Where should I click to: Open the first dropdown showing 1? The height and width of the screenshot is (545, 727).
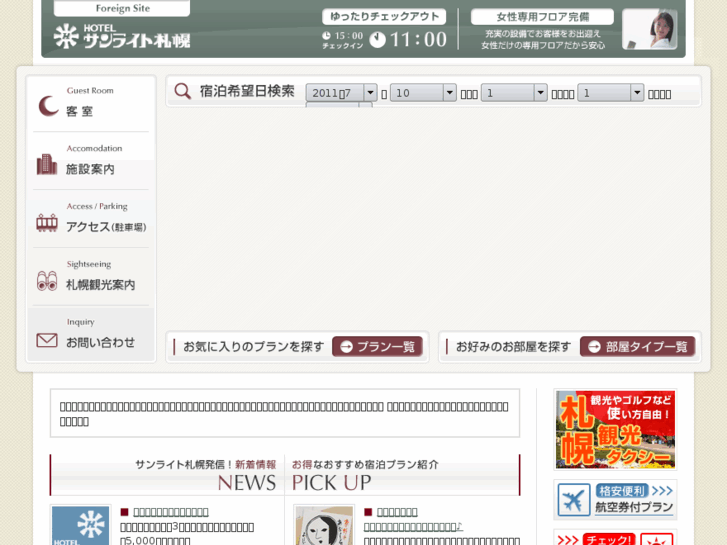pos(514,93)
